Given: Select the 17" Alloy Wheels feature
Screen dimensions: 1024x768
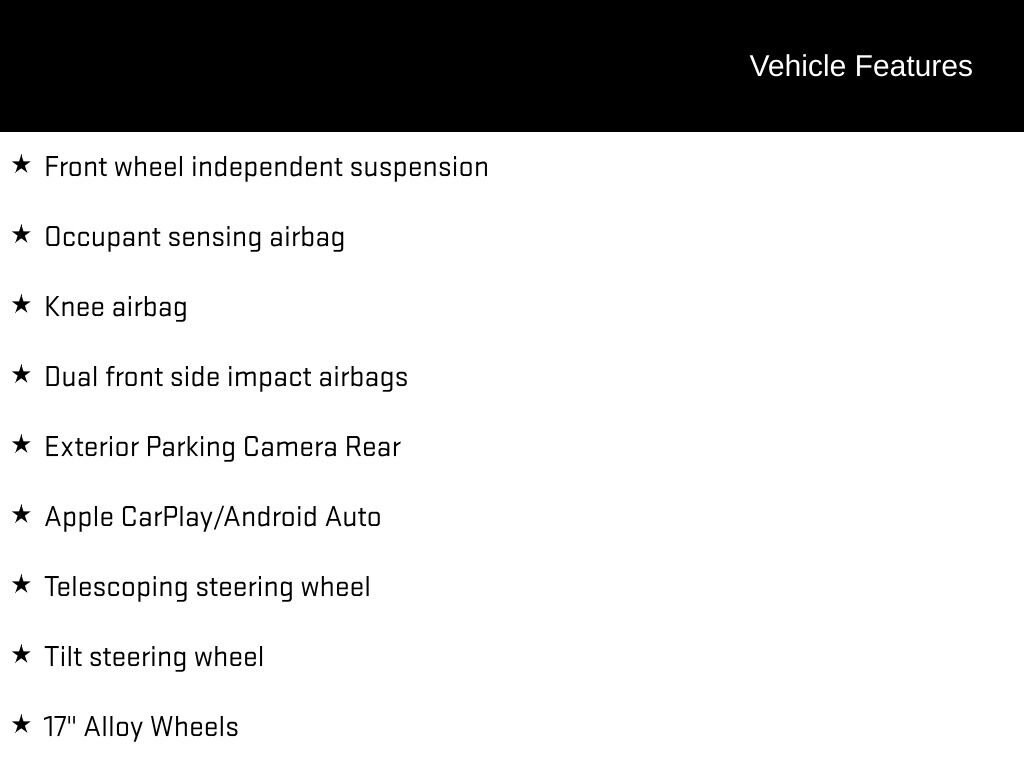Looking at the screenshot, I should (x=141, y=727).
